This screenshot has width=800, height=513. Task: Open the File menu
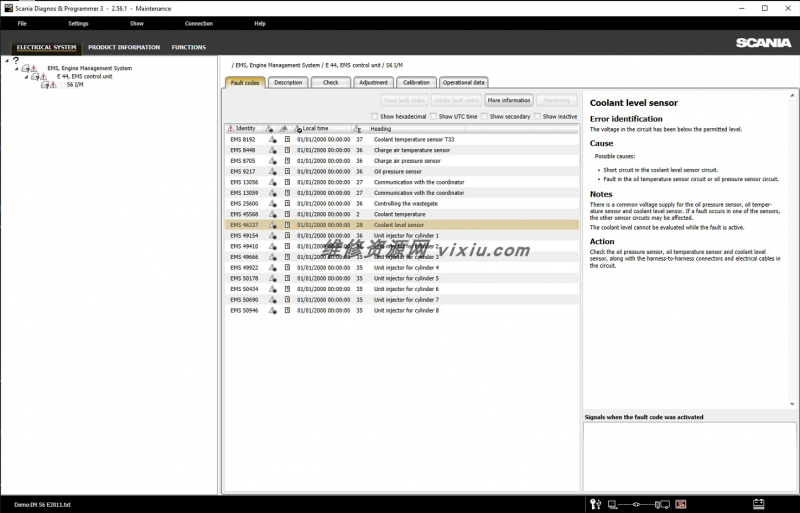22,23
